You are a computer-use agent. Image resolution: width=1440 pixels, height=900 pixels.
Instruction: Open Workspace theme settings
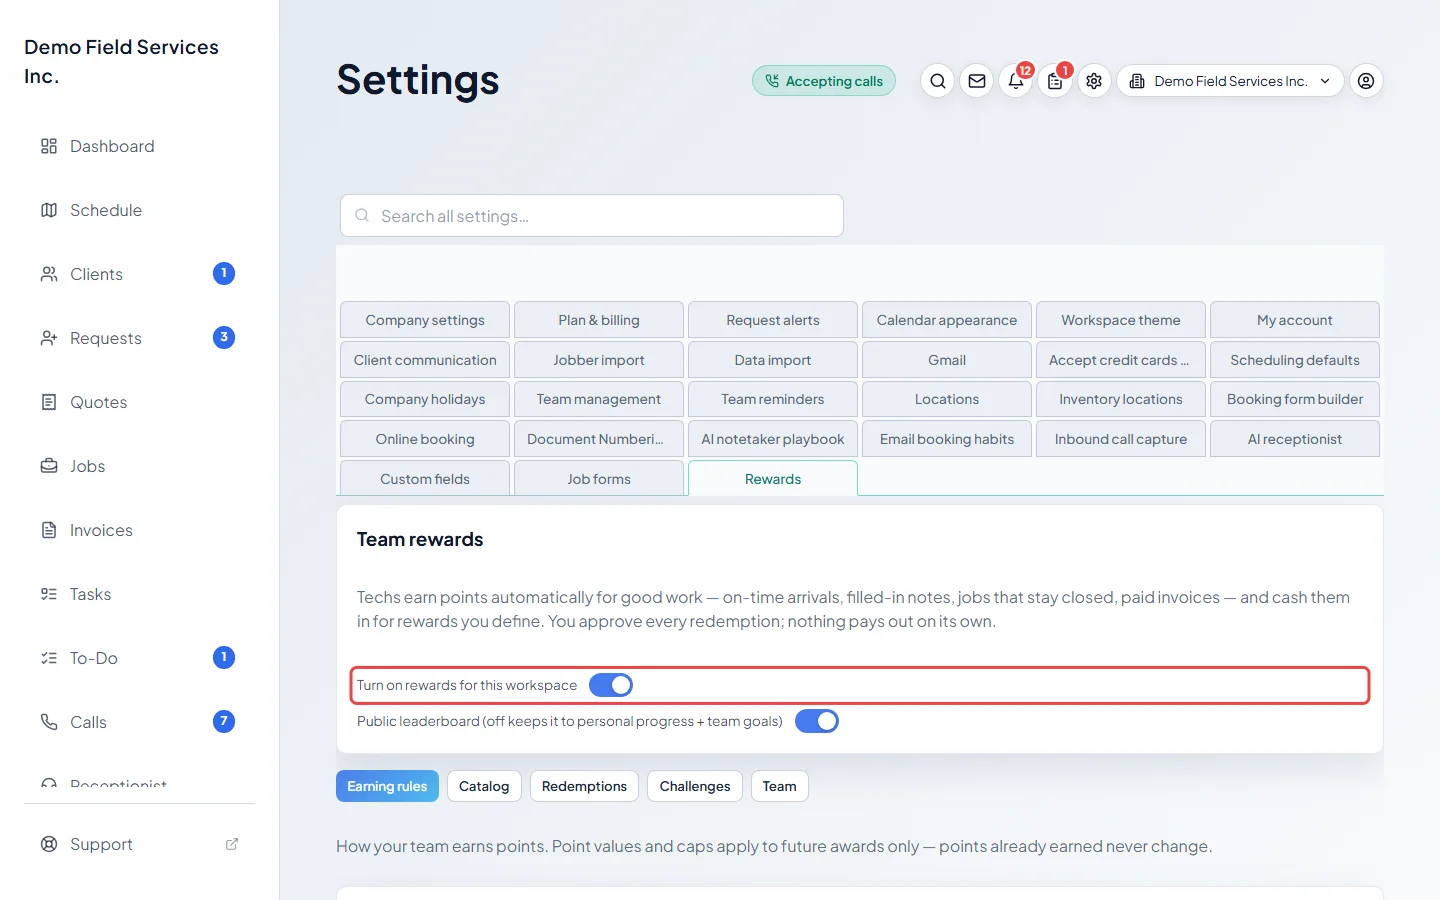[1121, 320]
